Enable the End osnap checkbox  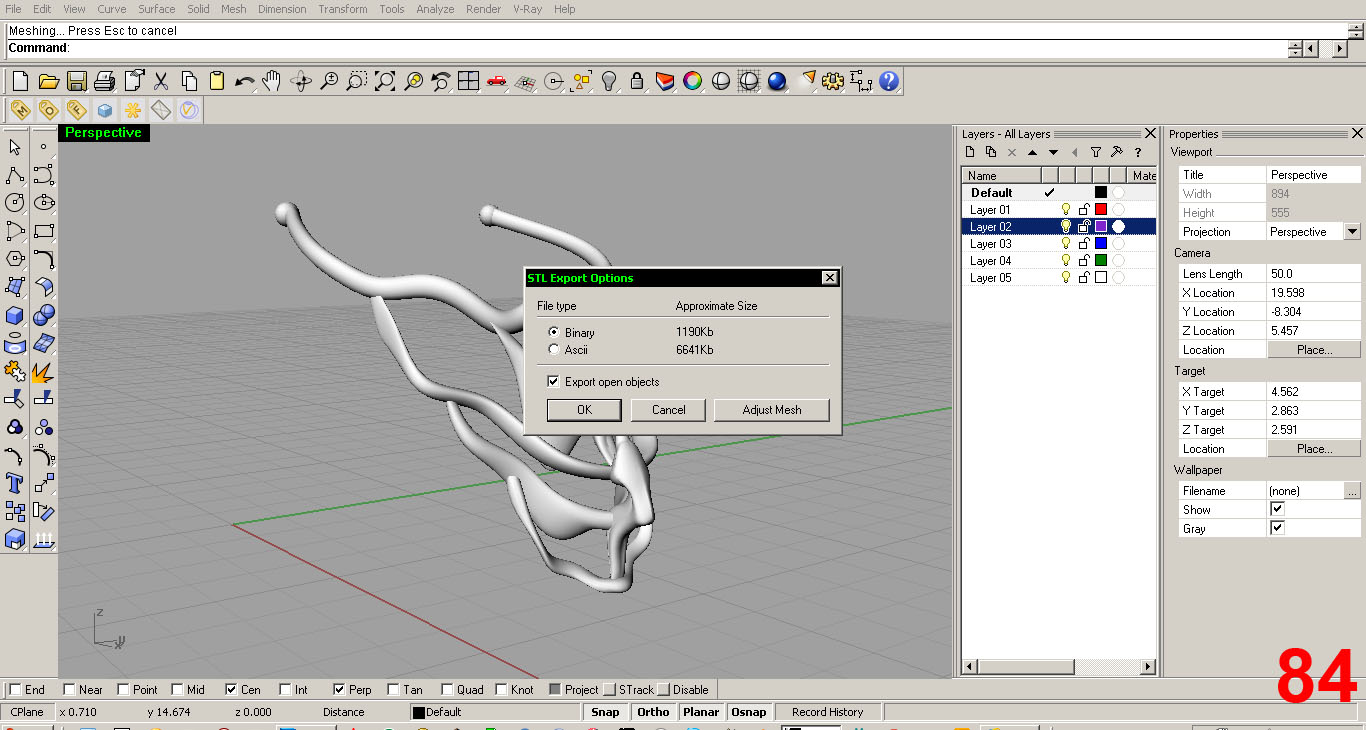point(15,689)
